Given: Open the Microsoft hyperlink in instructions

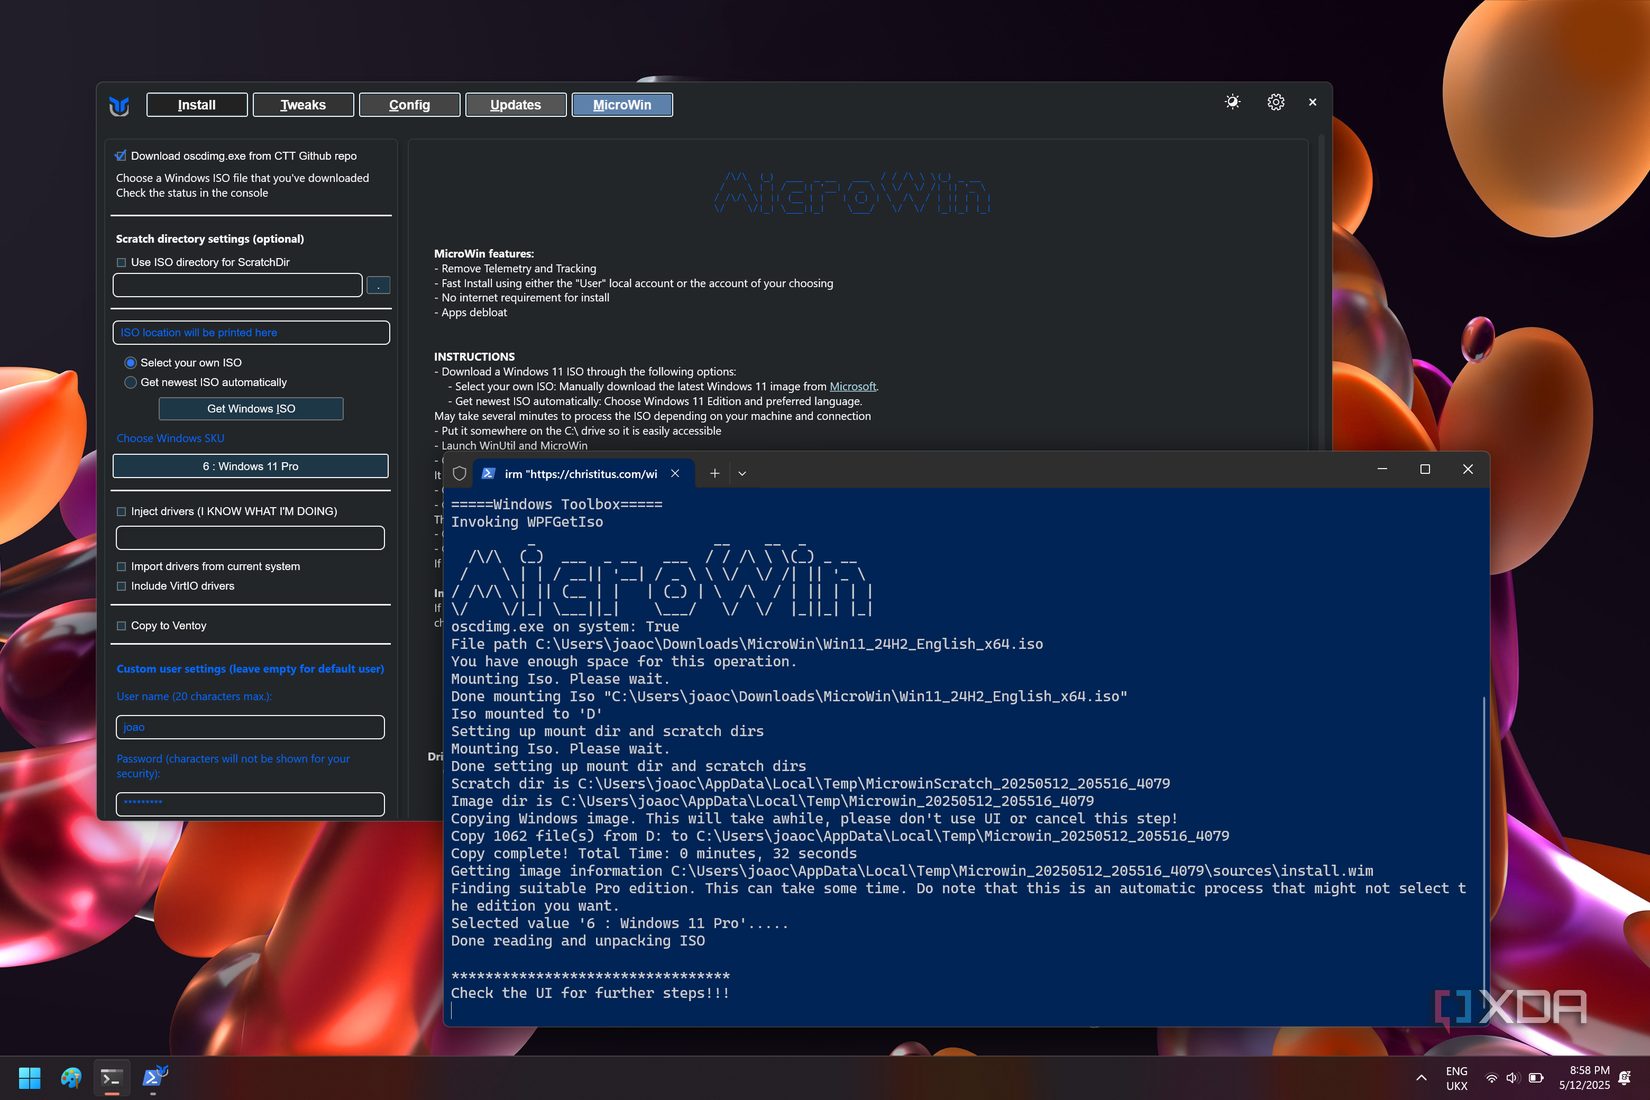Looking at the screenshot, I should (853, 386).
